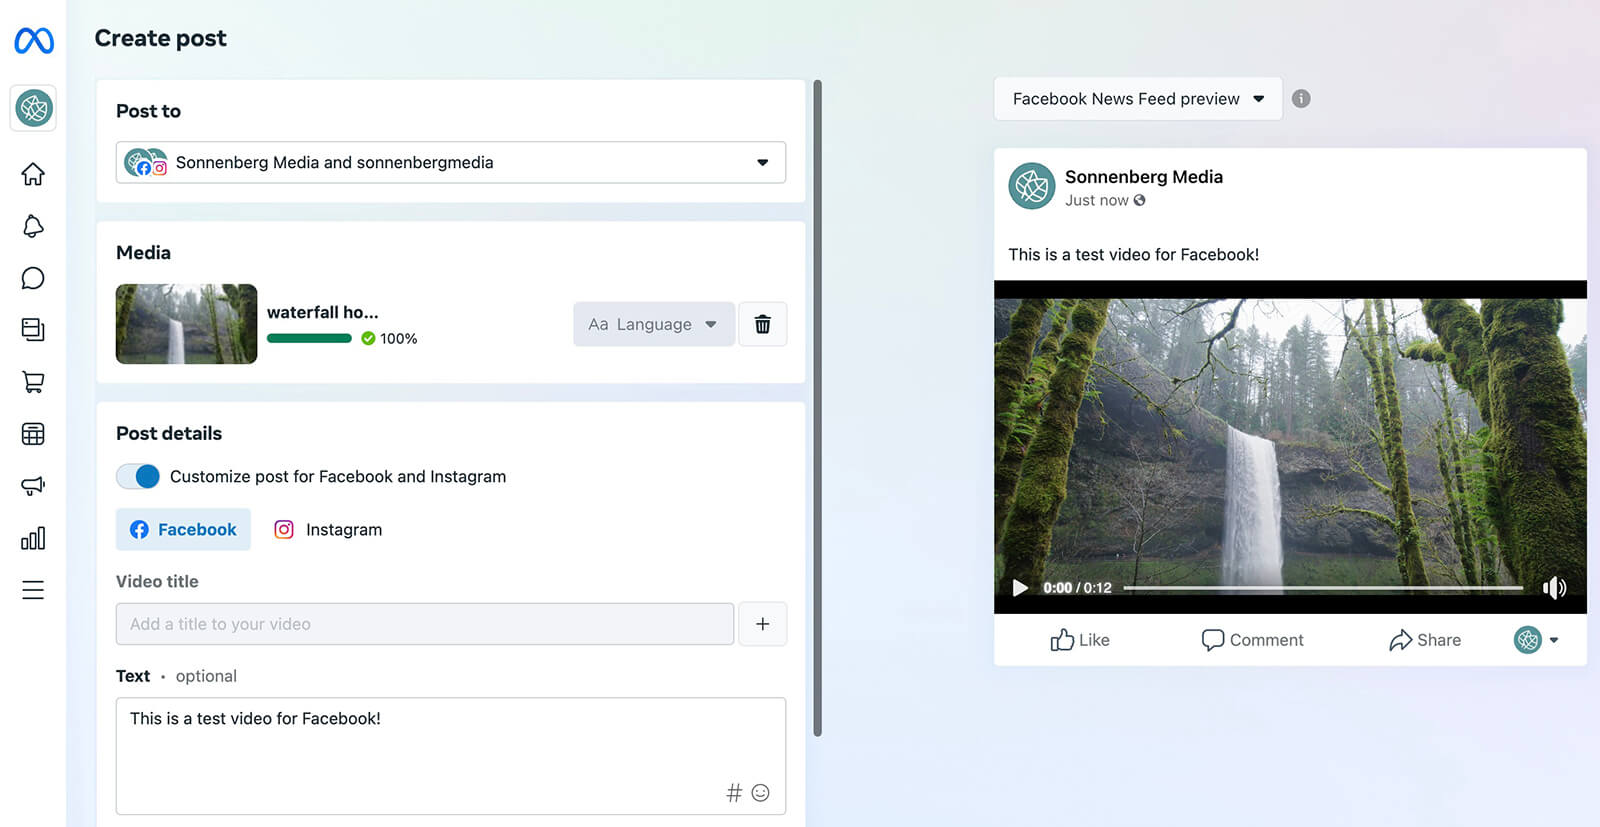Click the preview info icon
This screenshot has height=827, width=1600.
click(1301, 99)
